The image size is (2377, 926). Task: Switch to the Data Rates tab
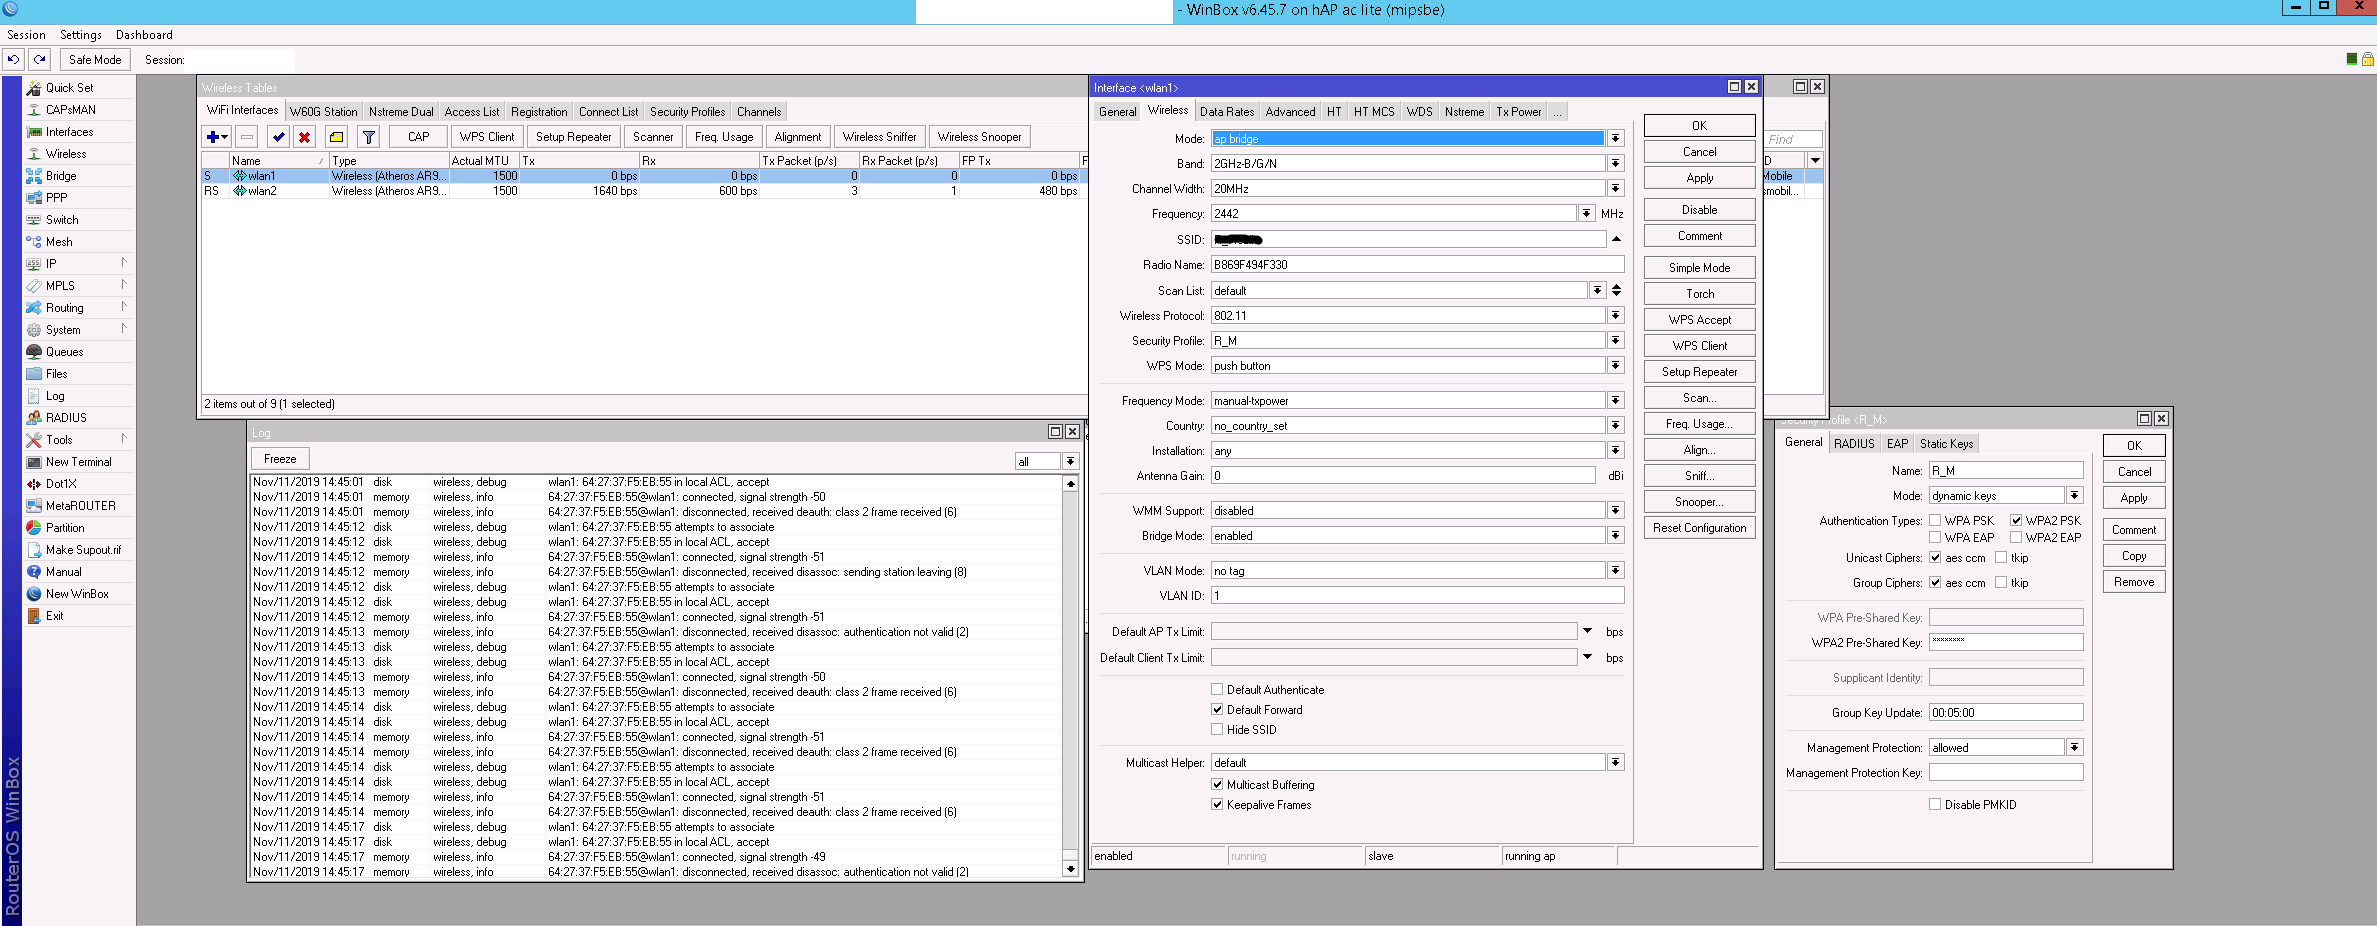point(1226,111)
